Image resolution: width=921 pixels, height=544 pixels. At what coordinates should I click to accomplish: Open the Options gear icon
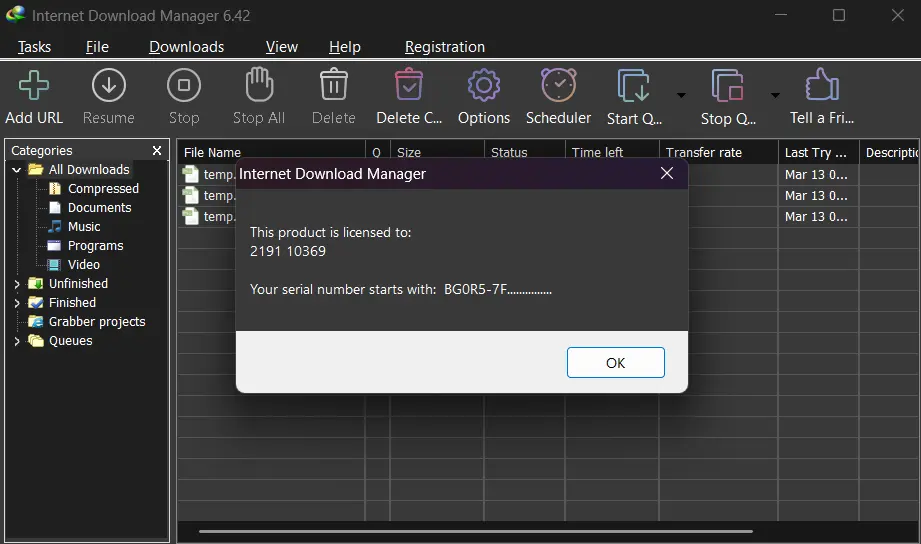(484, 86)
